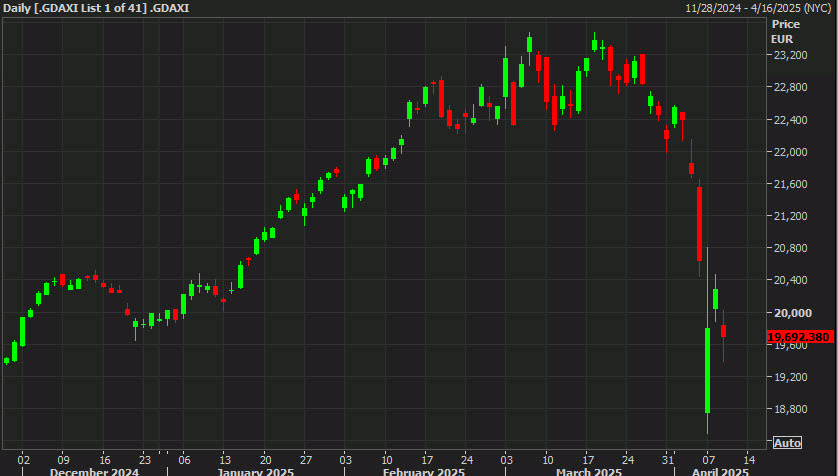
Task: Click the '31' date tick on time axis
Action: click(668, 459)
